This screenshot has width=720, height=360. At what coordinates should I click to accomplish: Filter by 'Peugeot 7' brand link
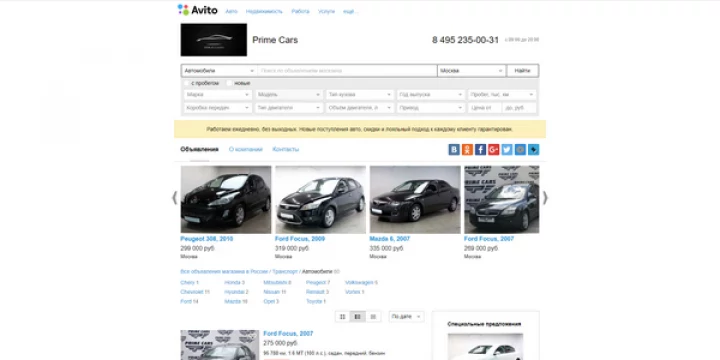click(318, 282)
